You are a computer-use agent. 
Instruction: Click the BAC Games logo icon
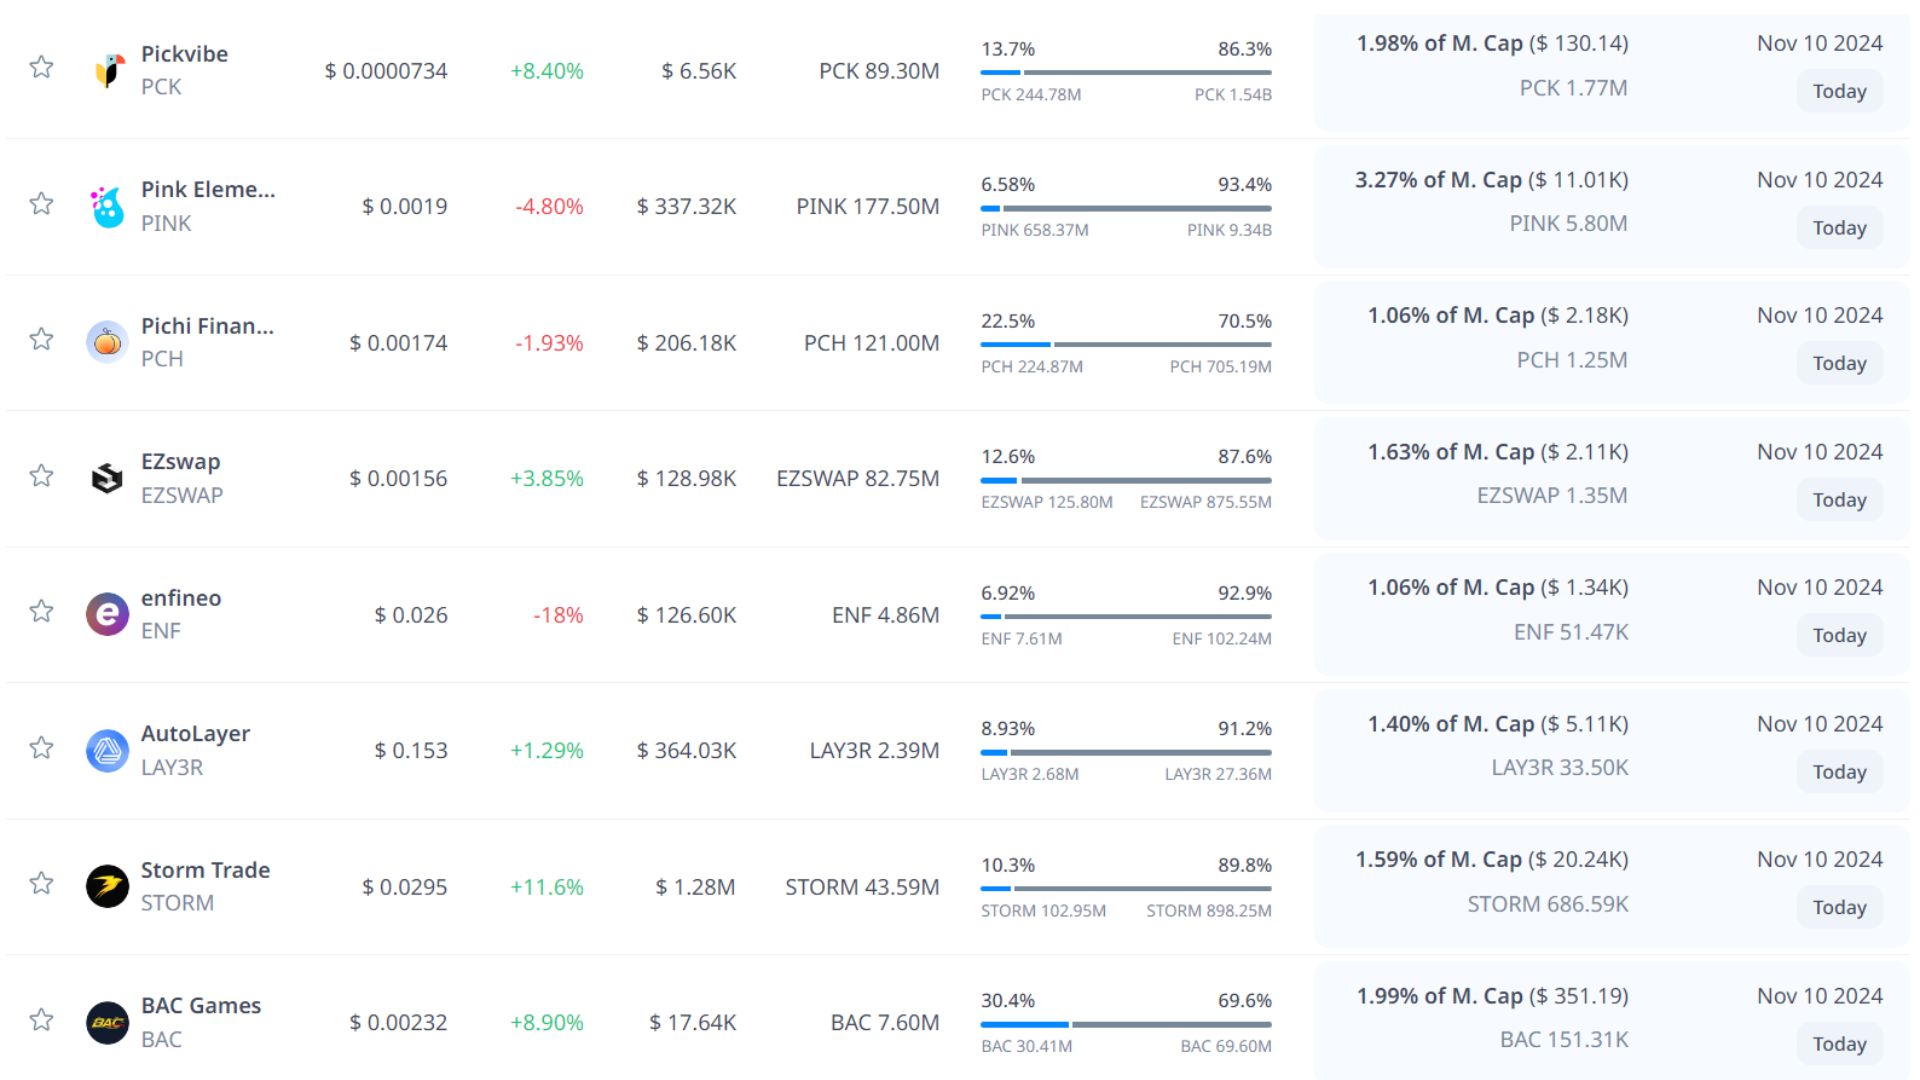(107, 1022)
